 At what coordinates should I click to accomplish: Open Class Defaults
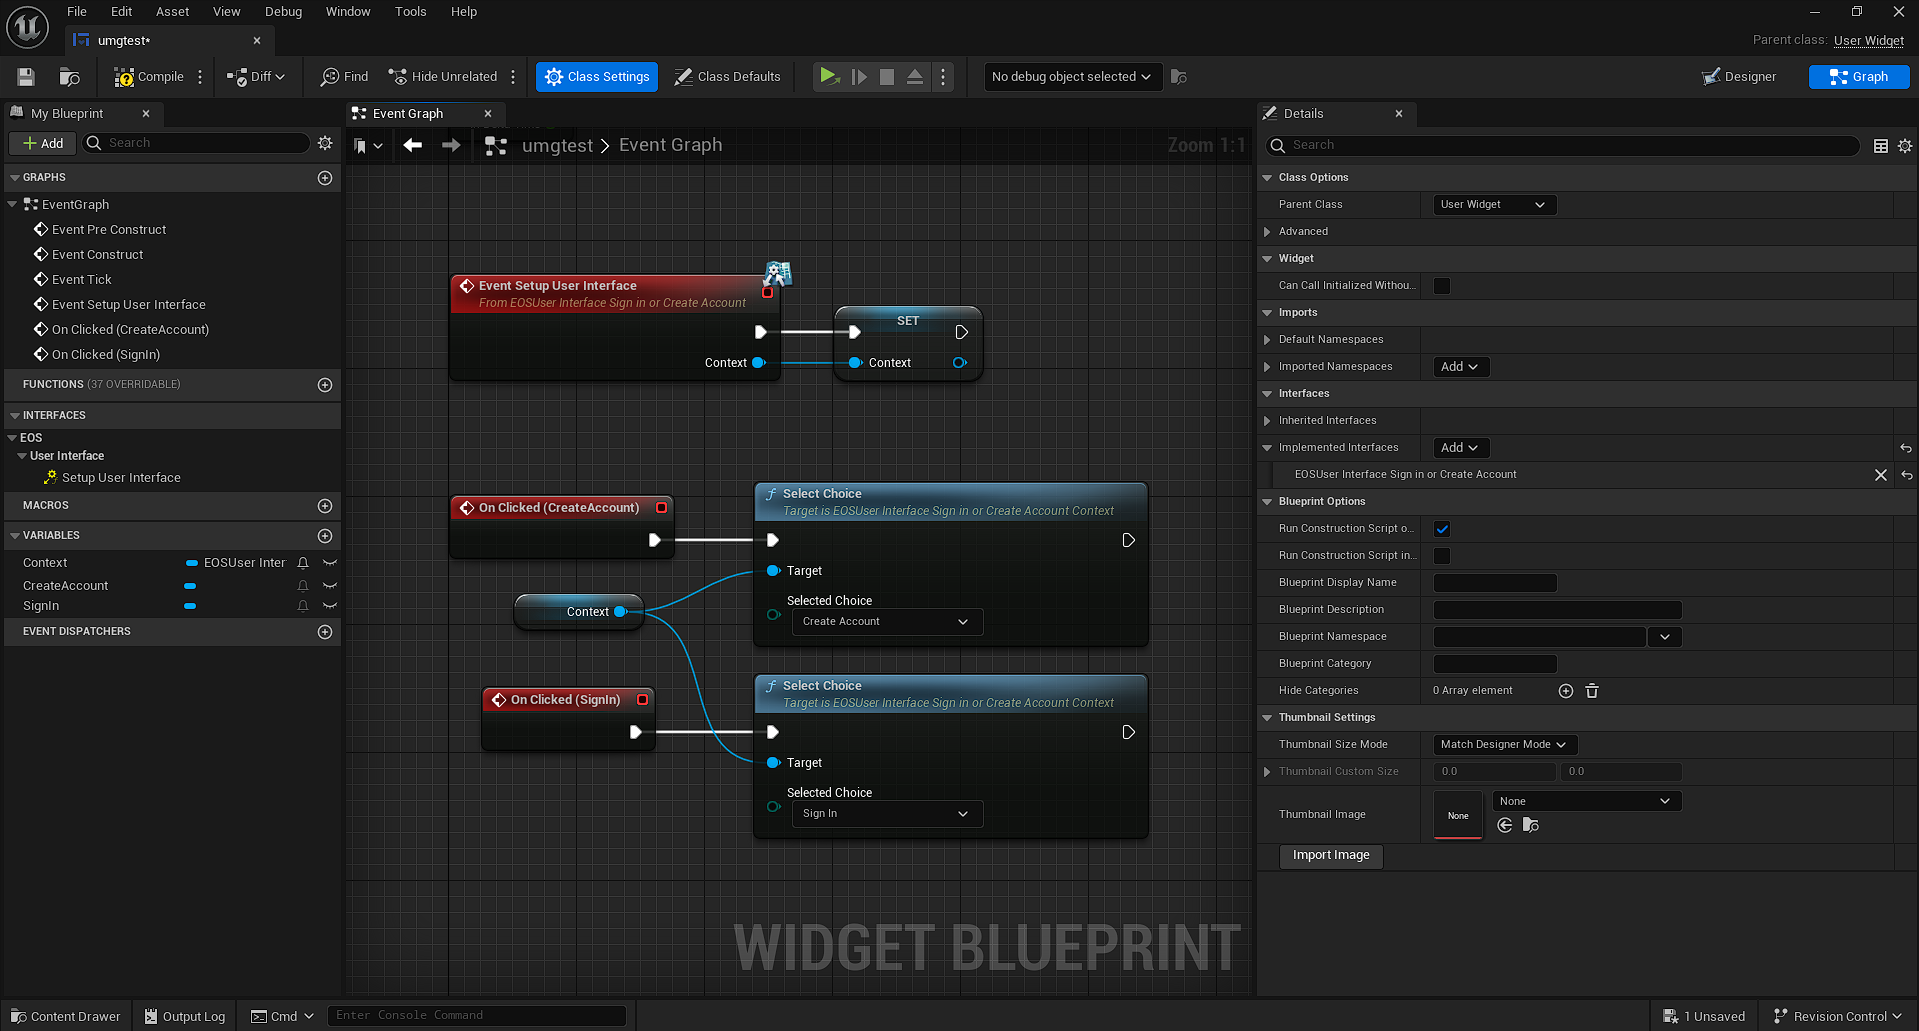[727, 76]
